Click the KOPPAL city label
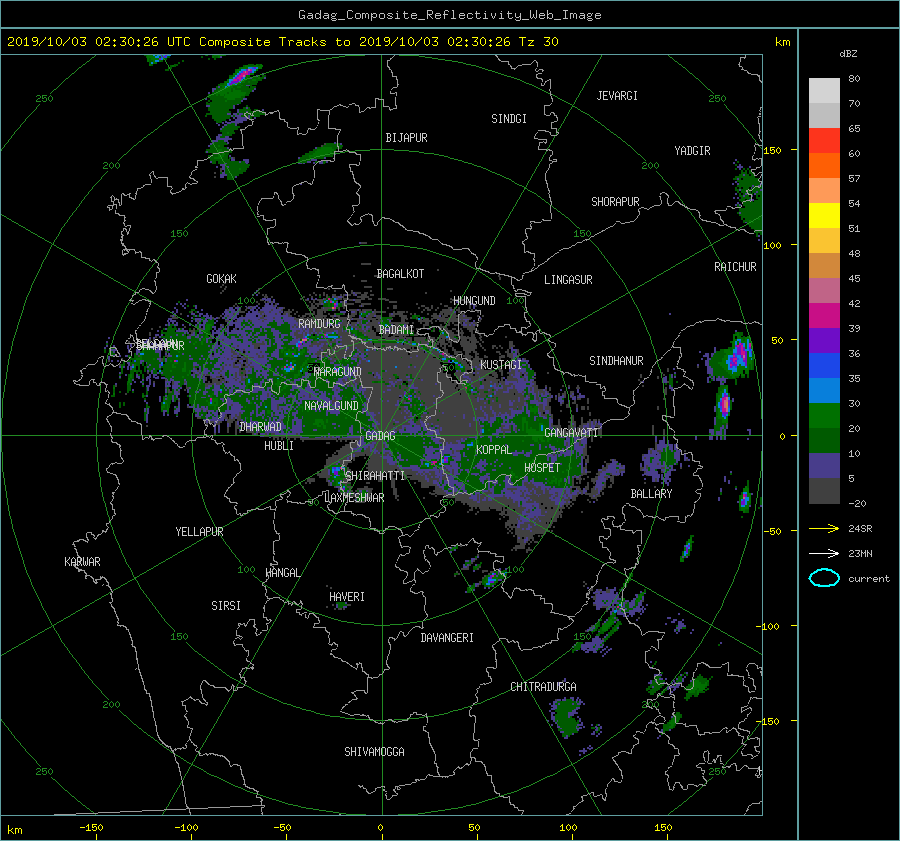Screen dimensions: 900x841 (x=494, y=450)
